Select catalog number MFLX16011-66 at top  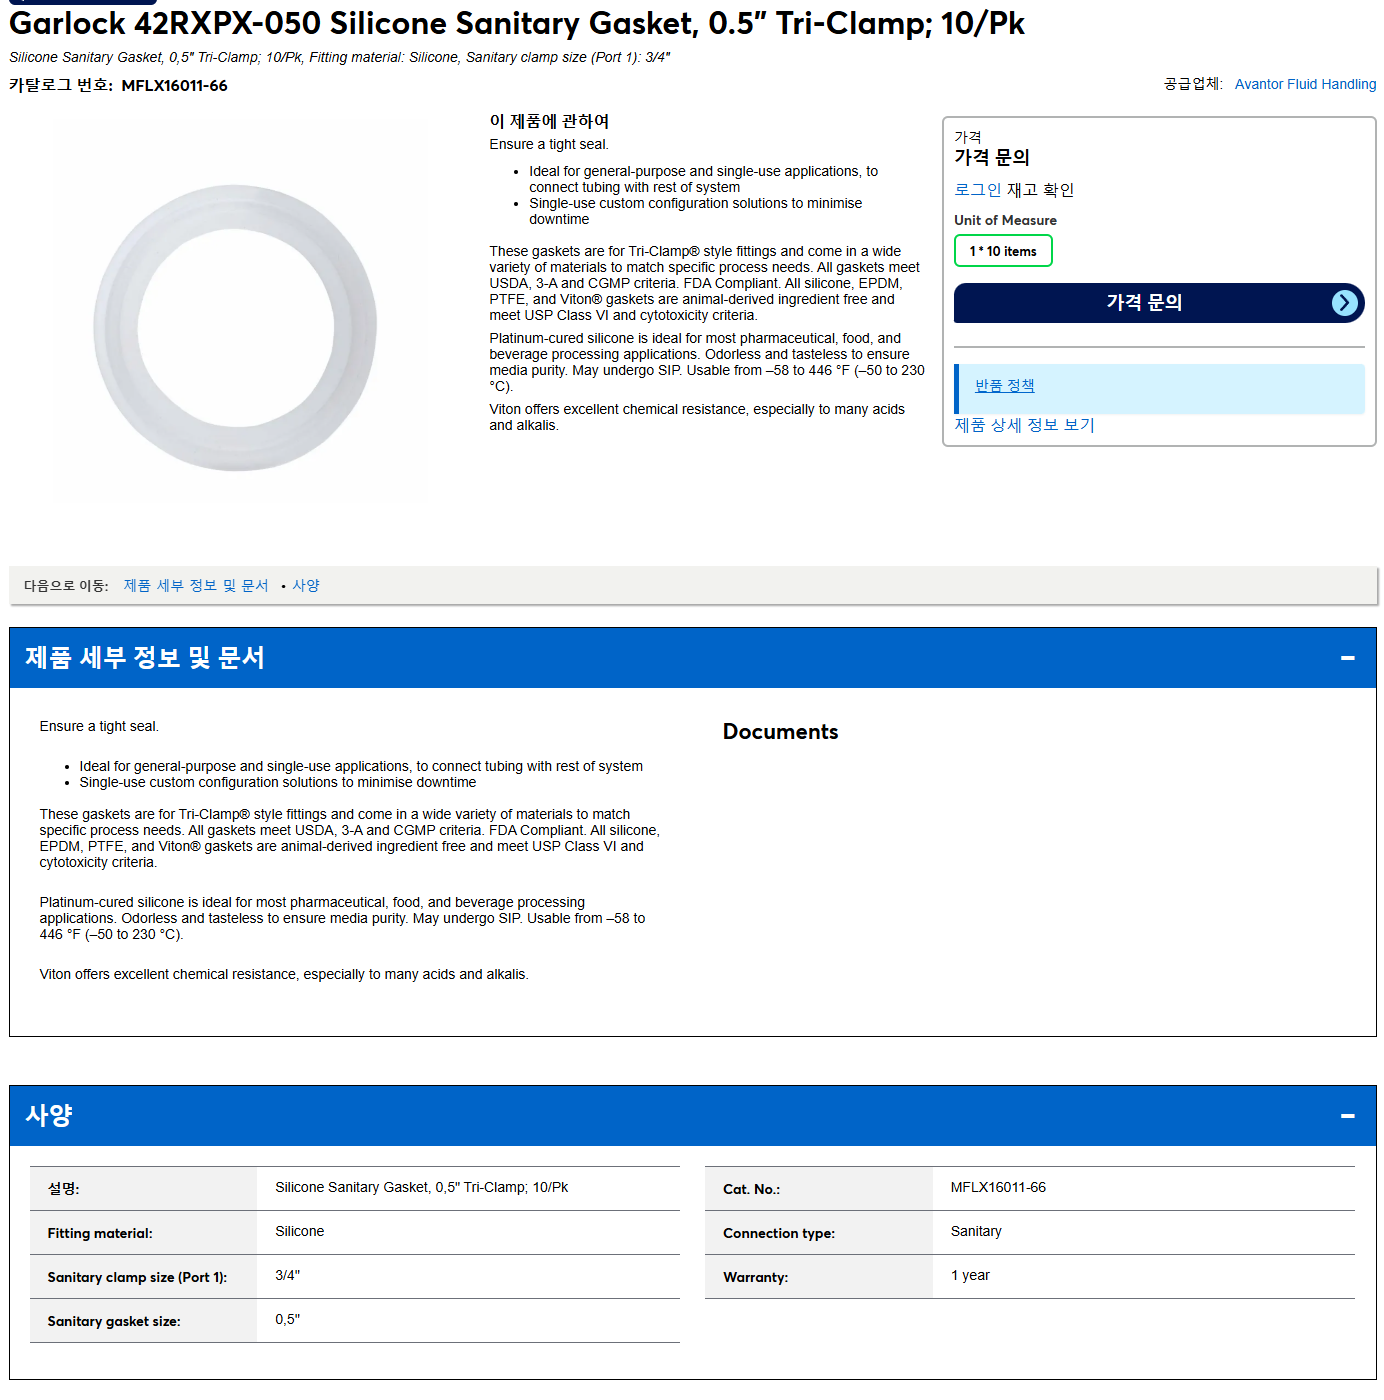[174, 86]
